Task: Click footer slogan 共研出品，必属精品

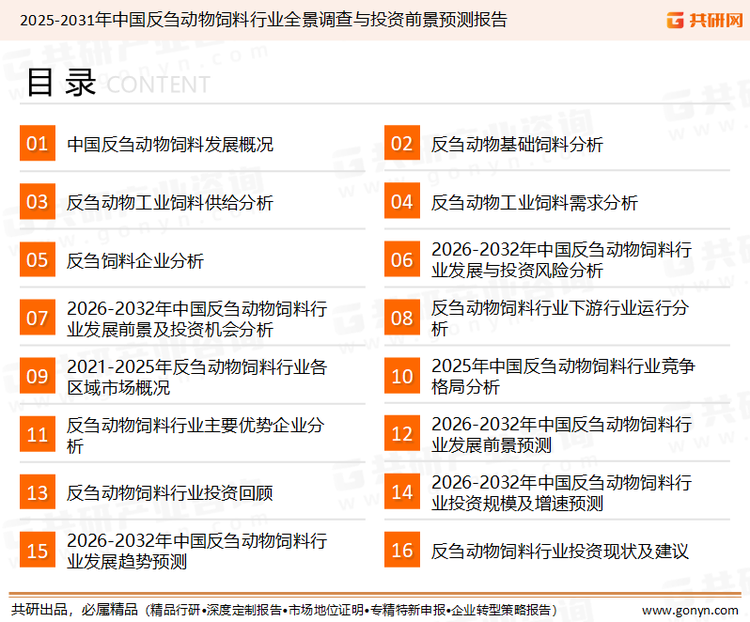Action: [75, 610]
